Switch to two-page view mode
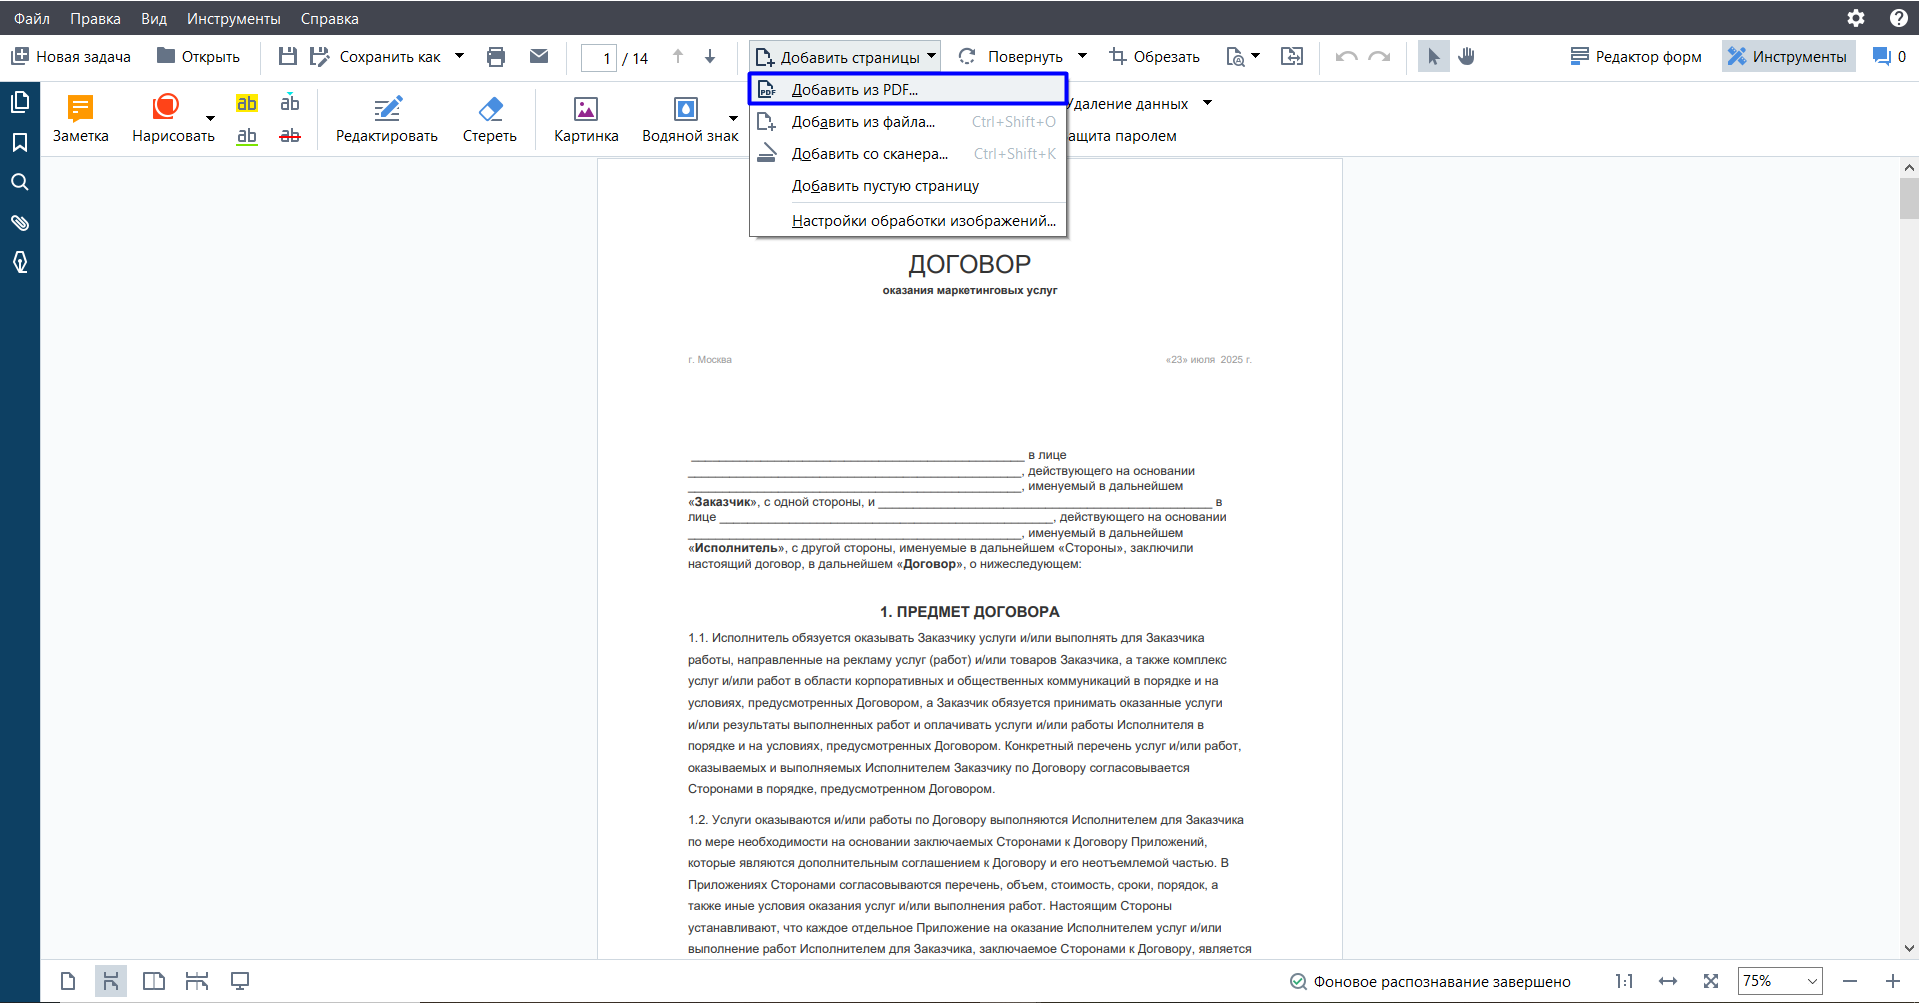Image resolution: width=1919 pixels, height=1003 pixels. (x=154, y=981)
